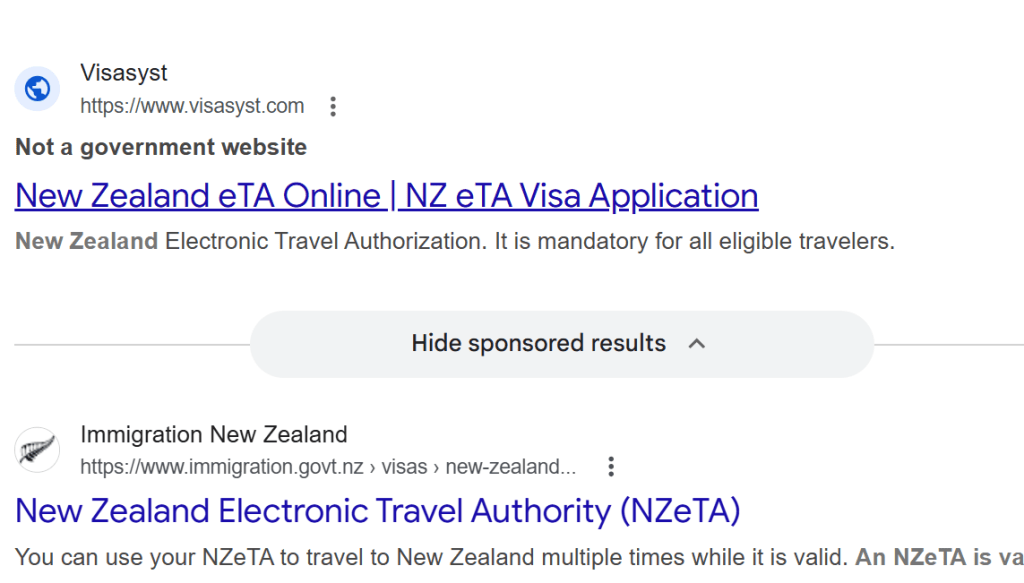The width and height of the screenshot is (1024, 583).
Task: Click the Visasyst globe favicon
Action: (x=38, y=89)
